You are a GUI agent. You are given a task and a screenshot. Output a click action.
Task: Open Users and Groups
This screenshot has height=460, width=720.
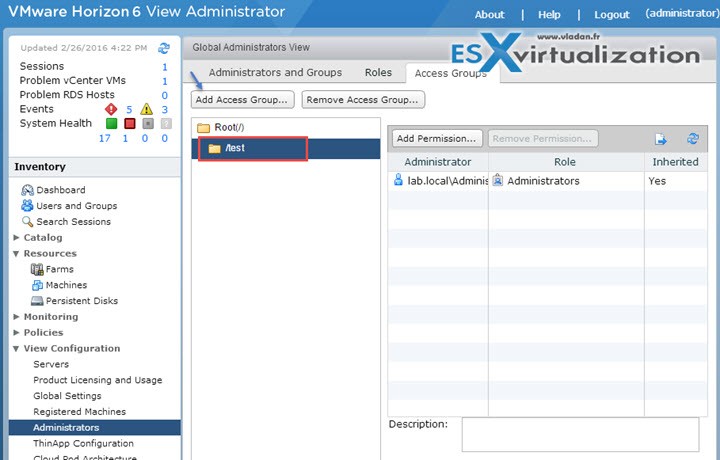(77, 206)
